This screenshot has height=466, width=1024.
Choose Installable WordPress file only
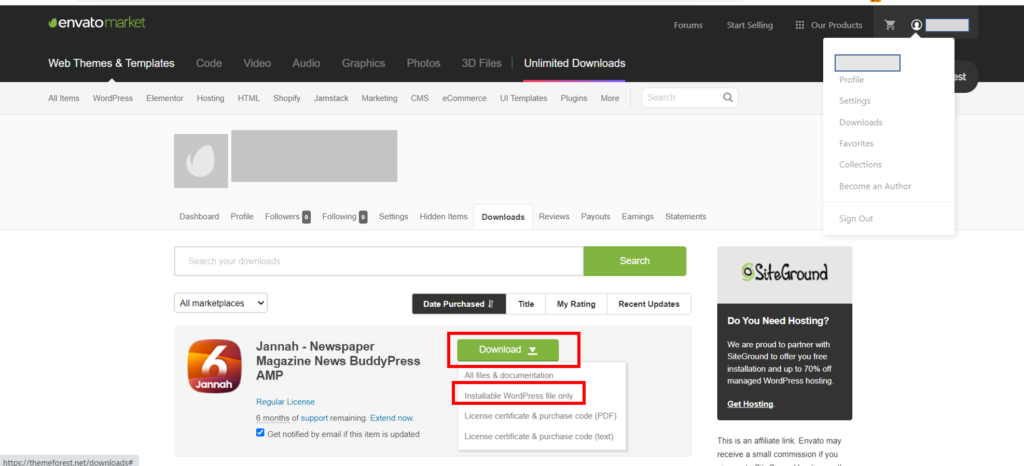tap(519, 396)
